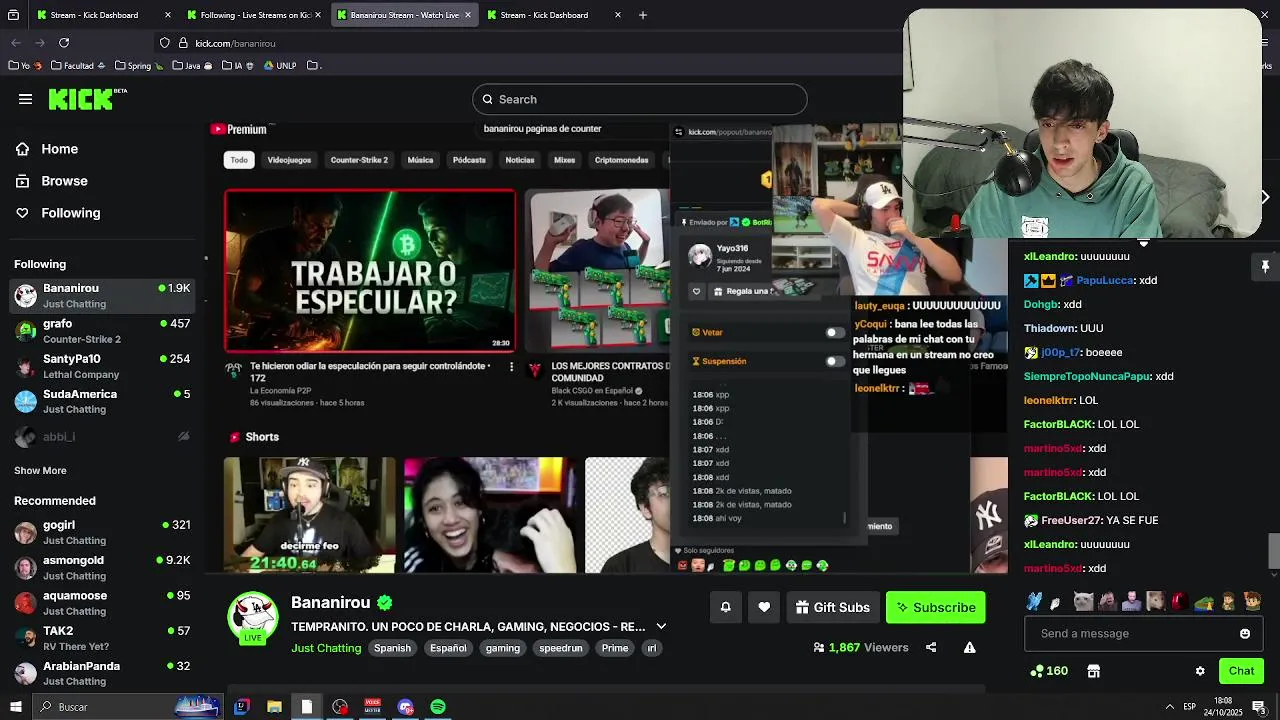Screen dimensions: 1280x720
Task: Select Counter-Strike 2 filter chip in stream
Action: point(359,160)
